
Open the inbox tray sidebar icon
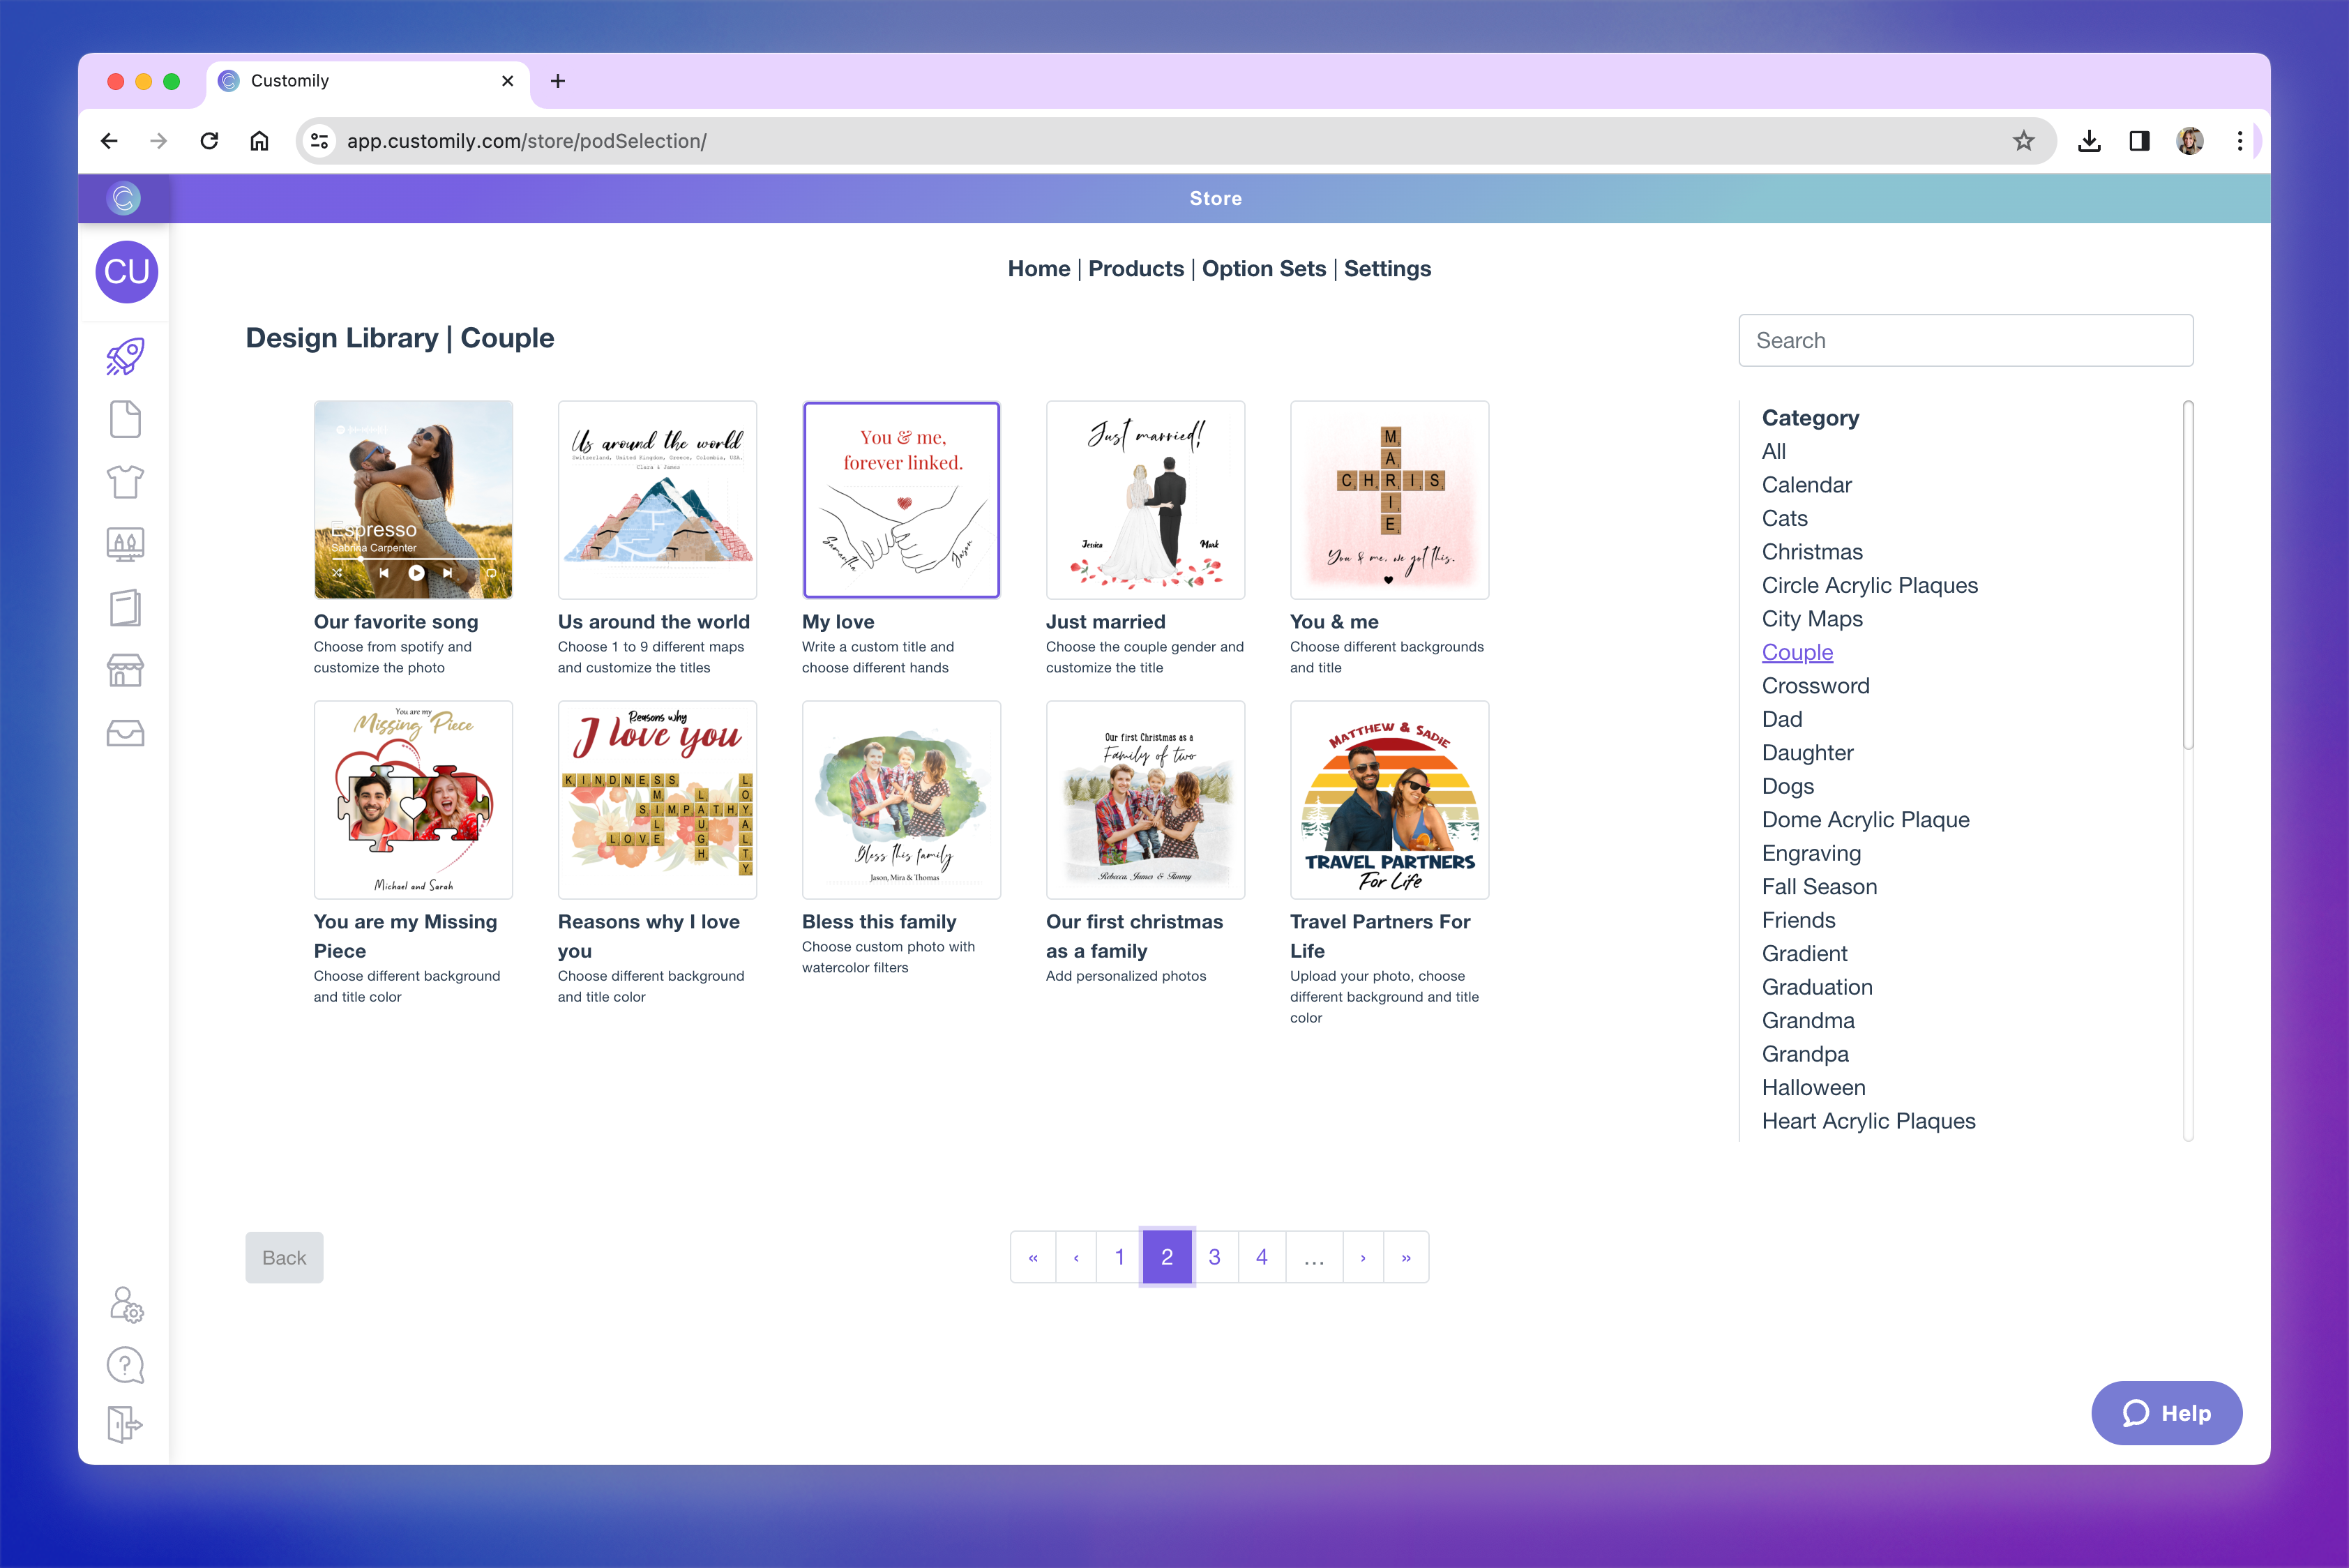point(125,733)
